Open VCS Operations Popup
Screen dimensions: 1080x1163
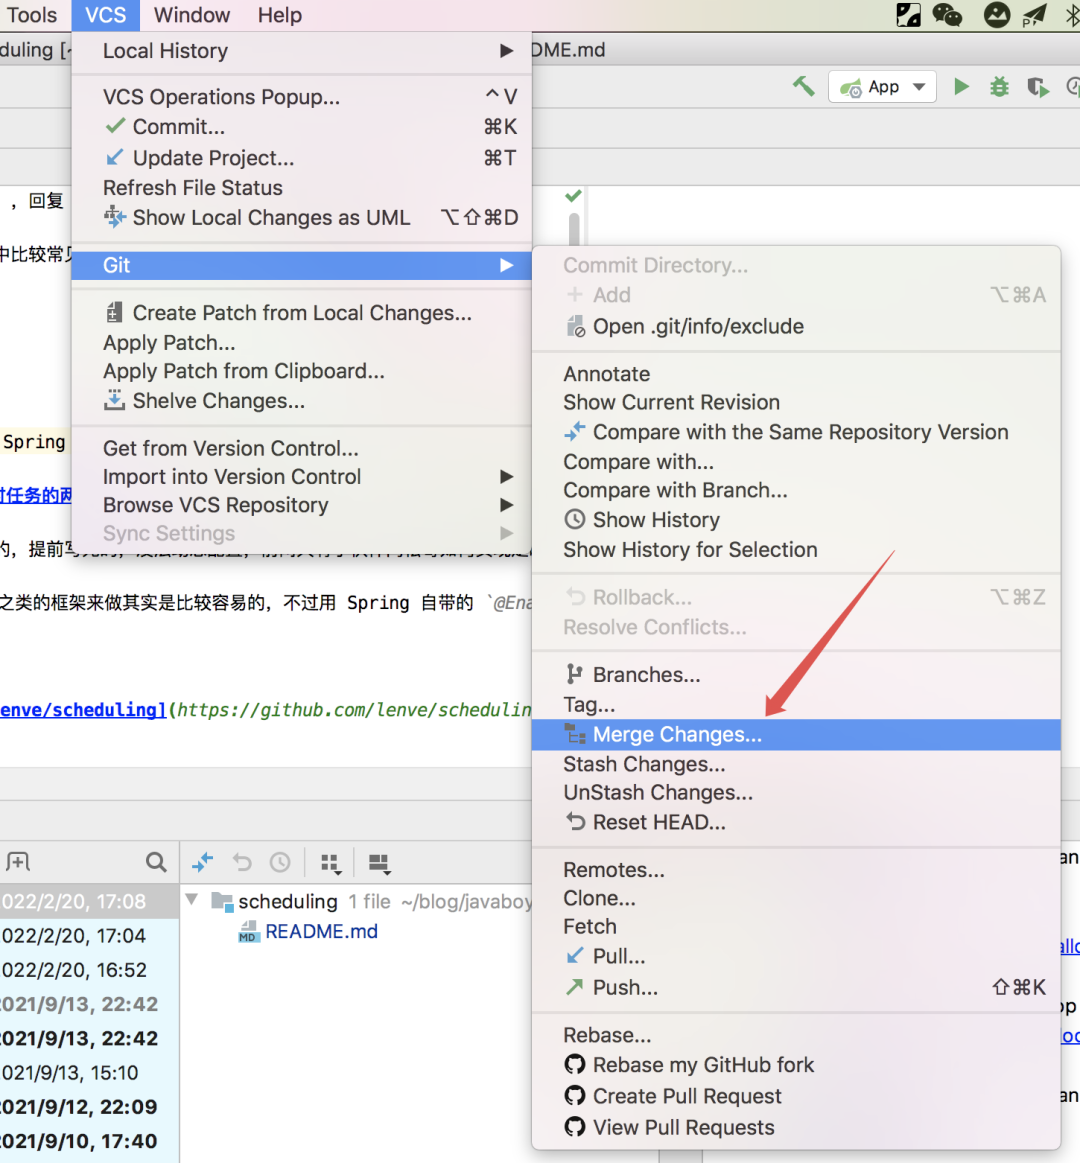[302, 96]
